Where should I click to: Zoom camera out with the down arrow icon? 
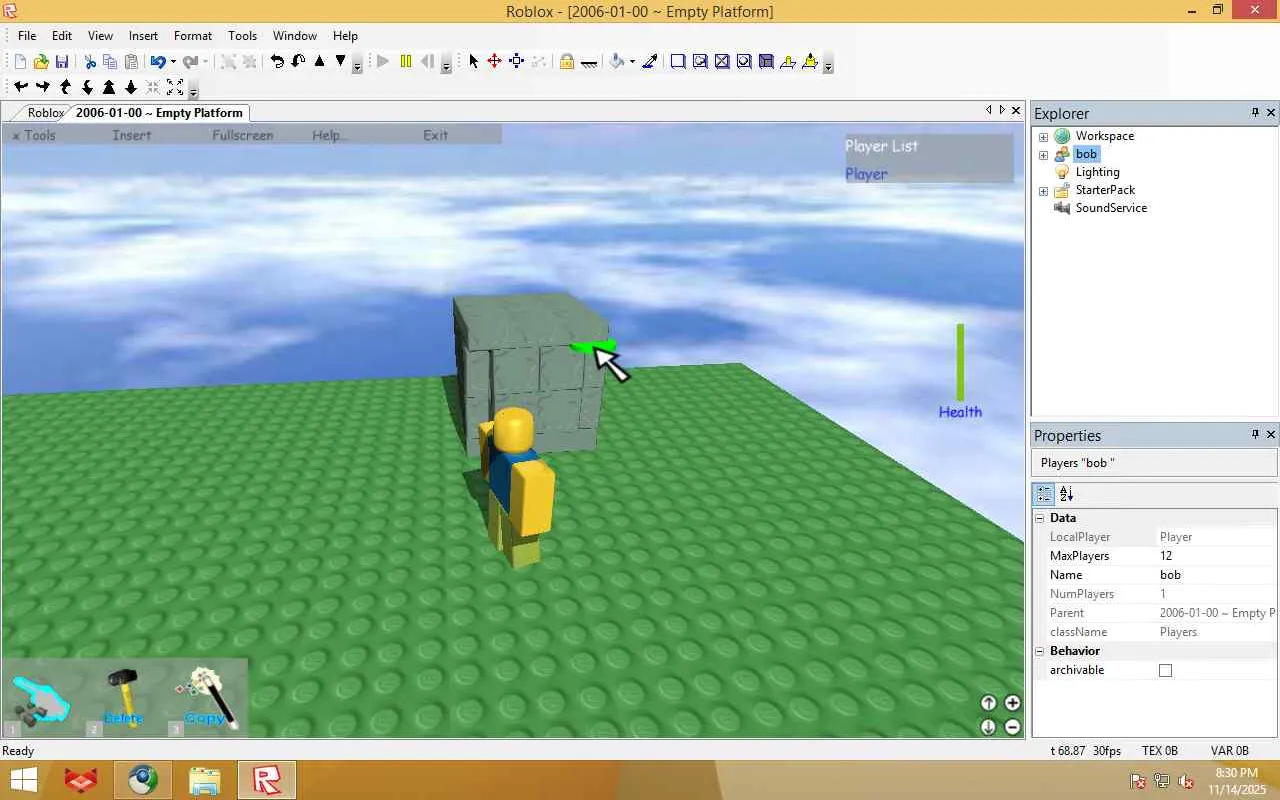point(131,88)
